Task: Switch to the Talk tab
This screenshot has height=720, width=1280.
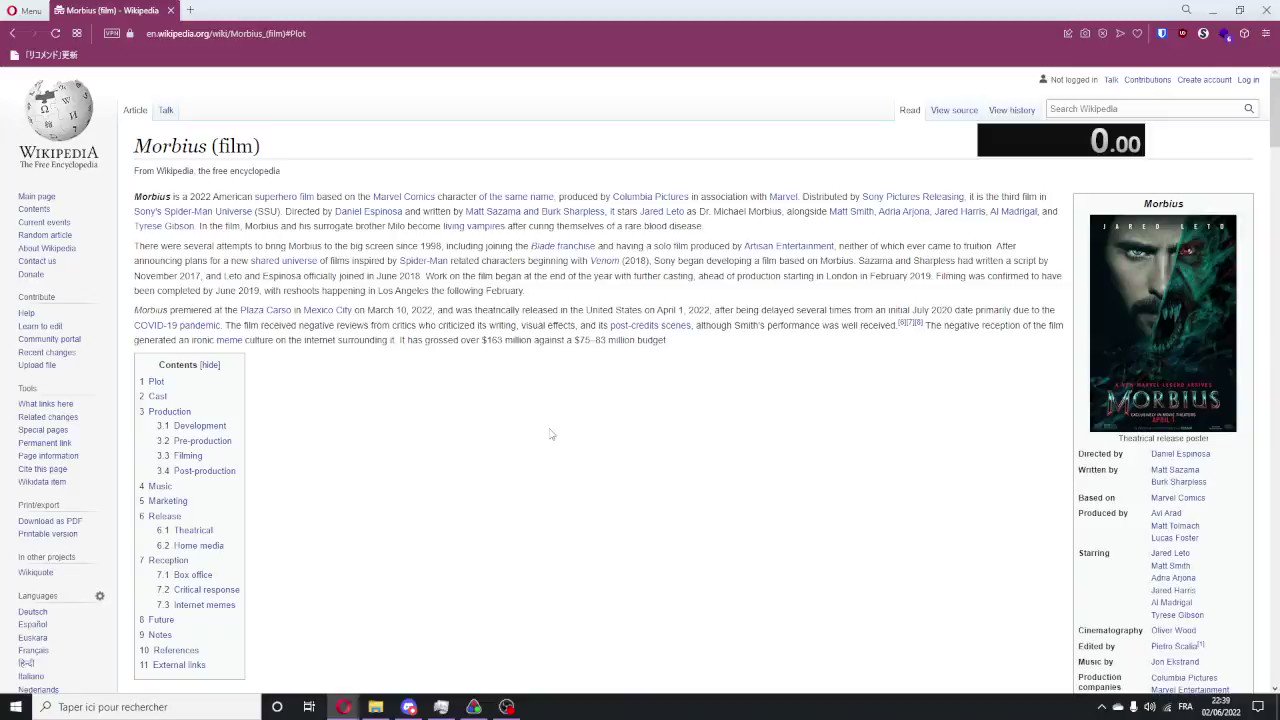Action: (166, 110)
